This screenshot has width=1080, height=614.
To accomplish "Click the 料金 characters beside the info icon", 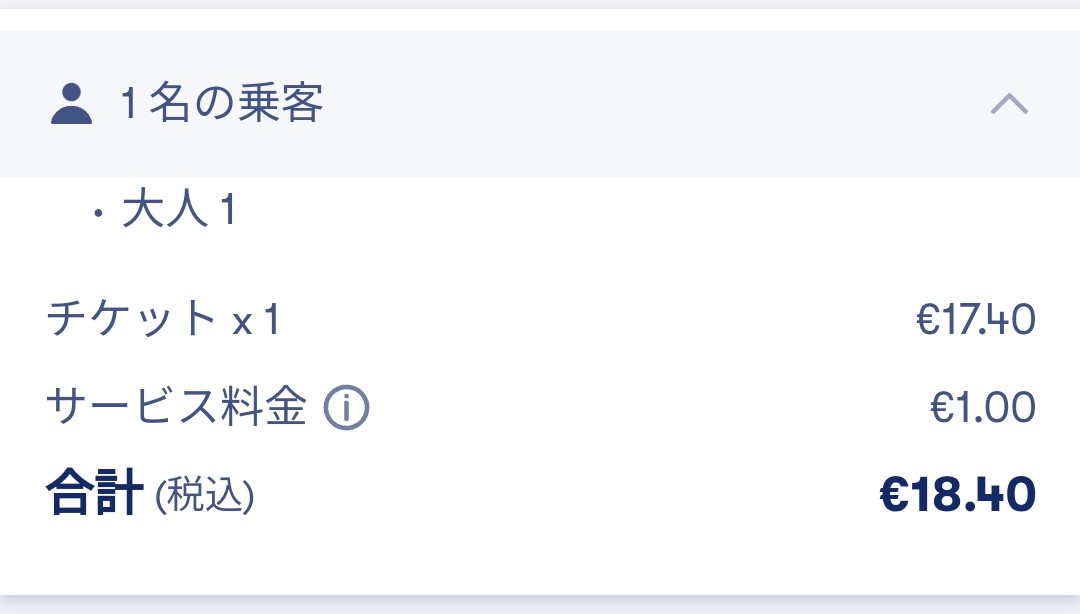I will (x=264, y=407).
